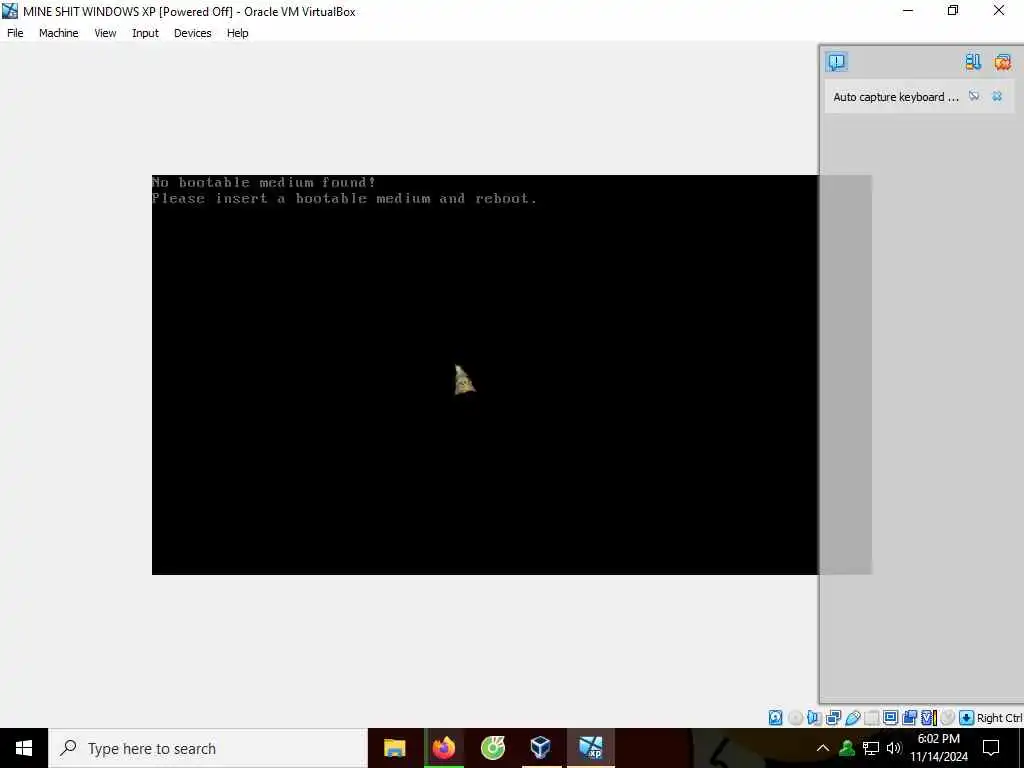Click the delete all notifications icon

tap(1002, 62)
